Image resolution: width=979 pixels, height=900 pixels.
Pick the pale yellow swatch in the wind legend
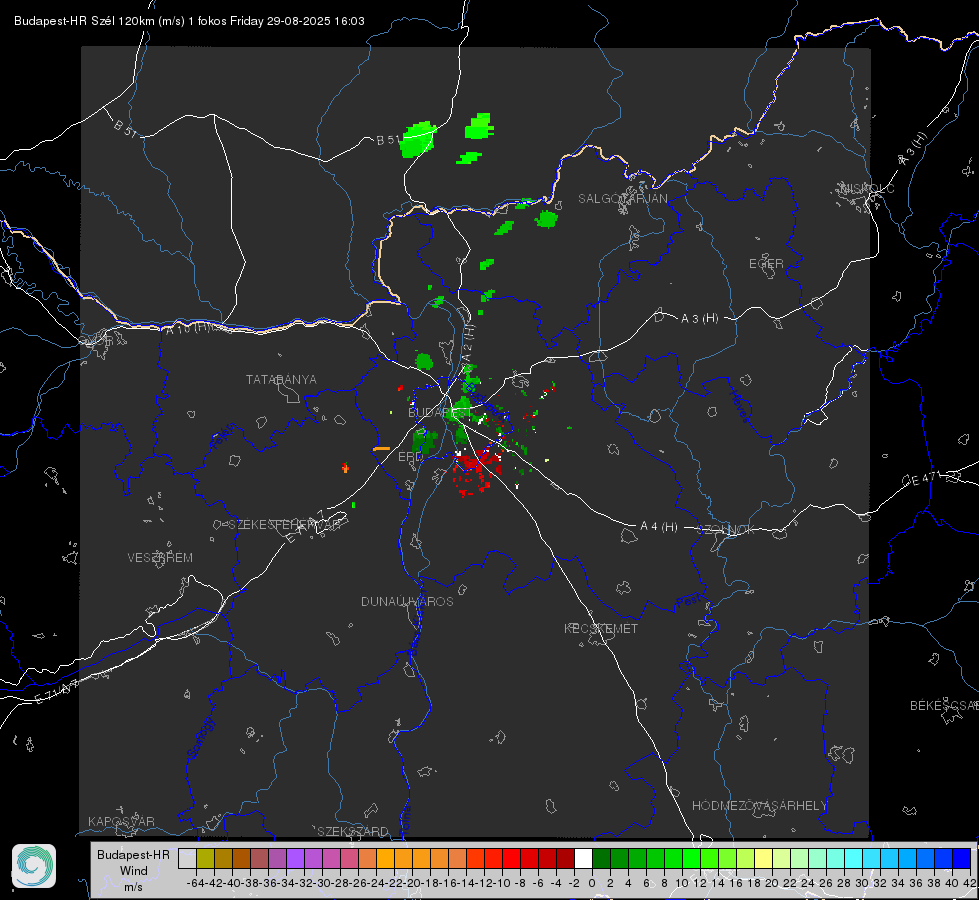click(764, 859)
